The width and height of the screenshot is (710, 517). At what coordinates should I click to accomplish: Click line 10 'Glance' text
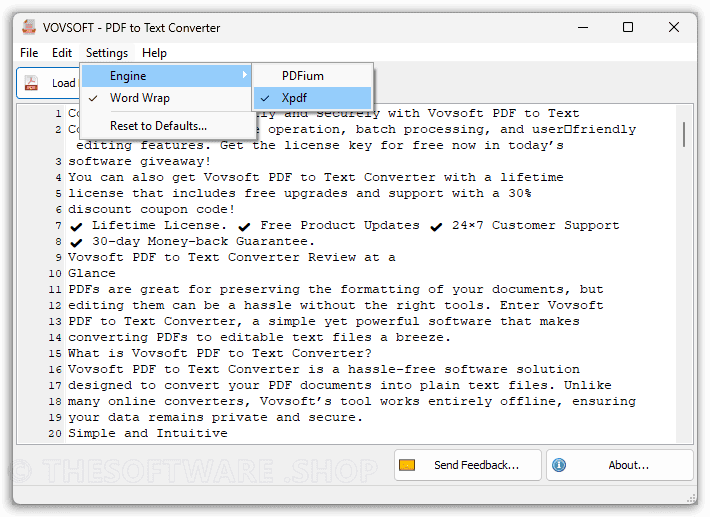pos(92,273)
